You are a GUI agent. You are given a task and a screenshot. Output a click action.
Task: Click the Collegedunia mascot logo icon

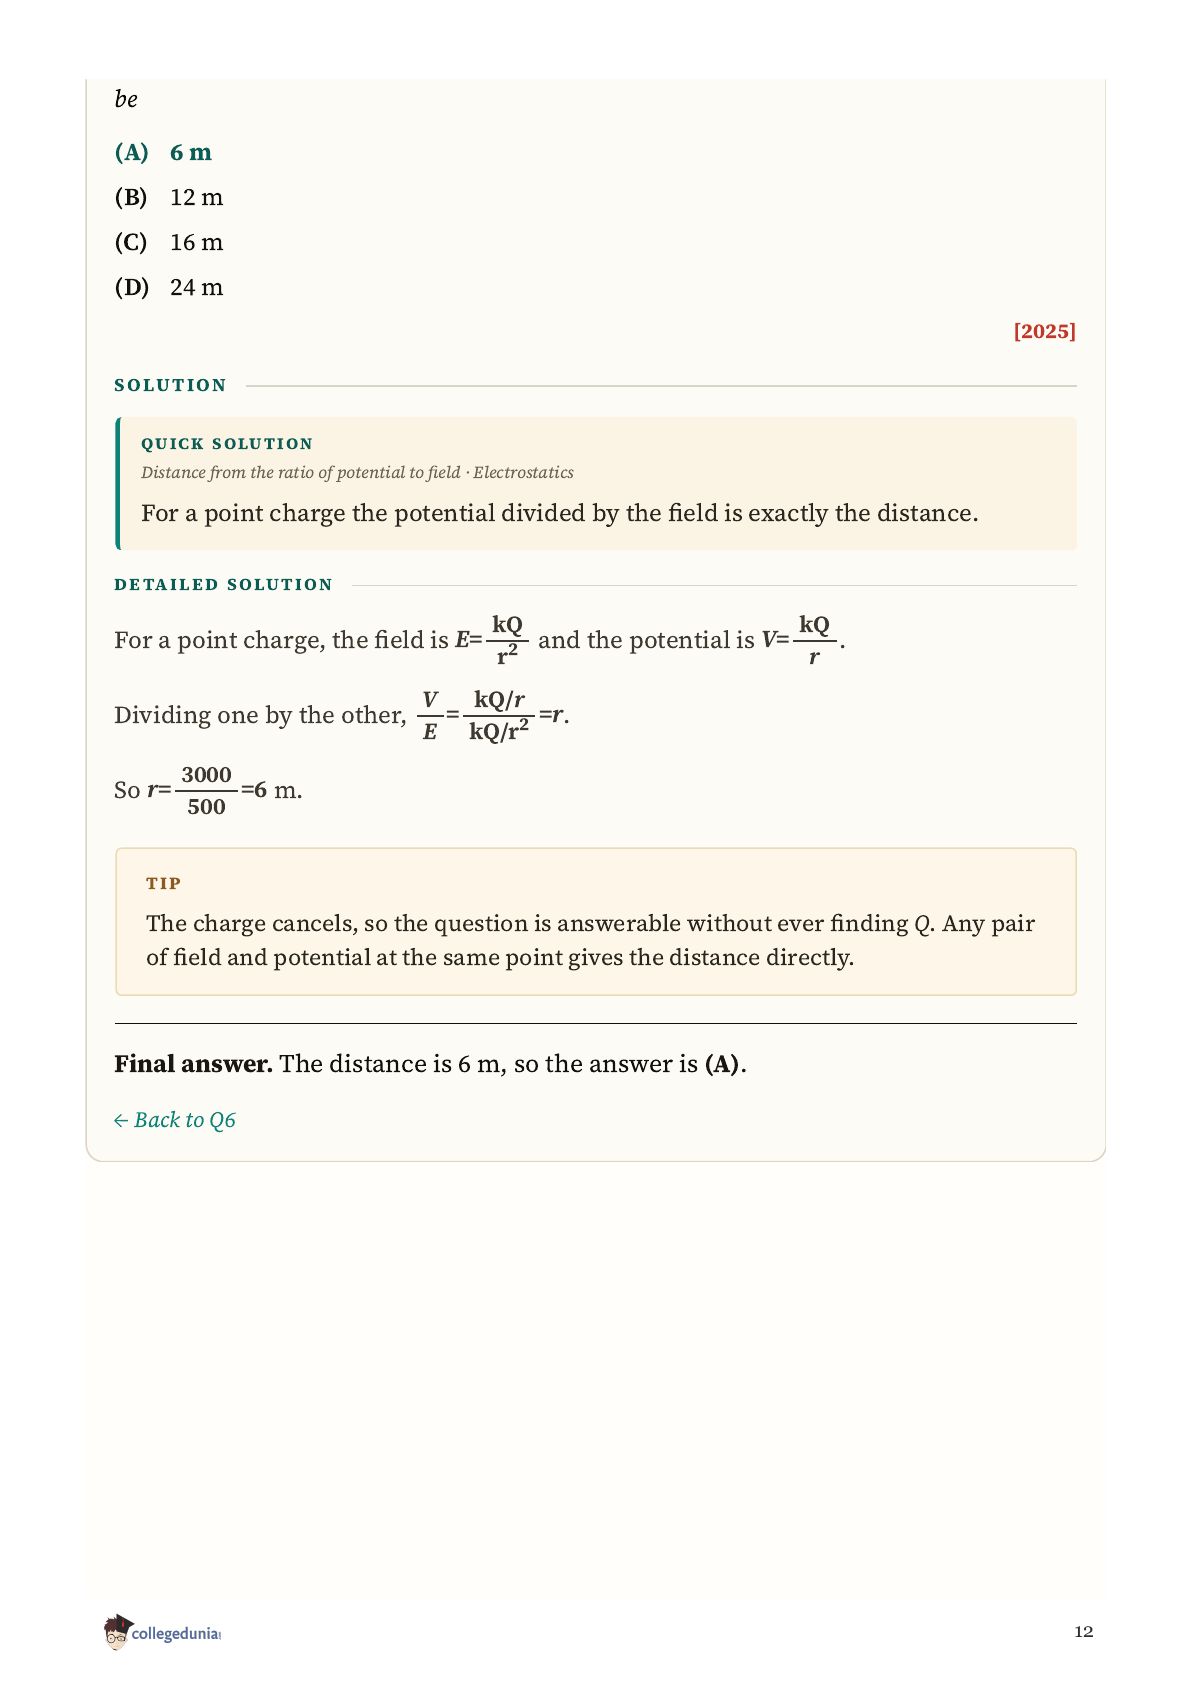[116, 1631]
